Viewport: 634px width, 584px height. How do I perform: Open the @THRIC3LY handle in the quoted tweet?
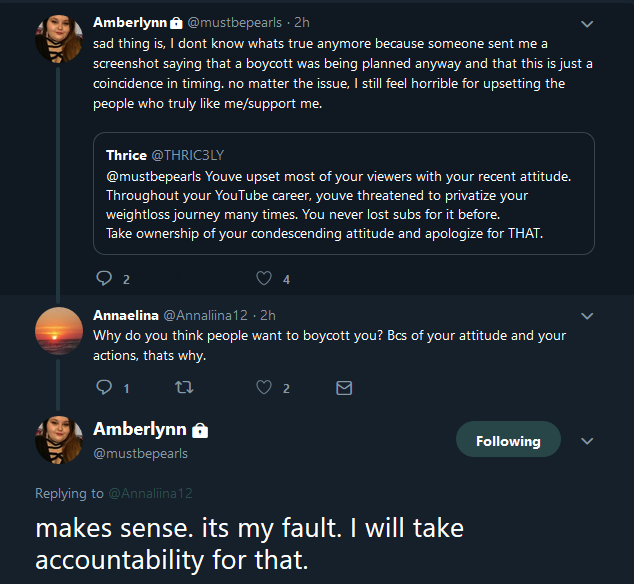coord(188,155)
